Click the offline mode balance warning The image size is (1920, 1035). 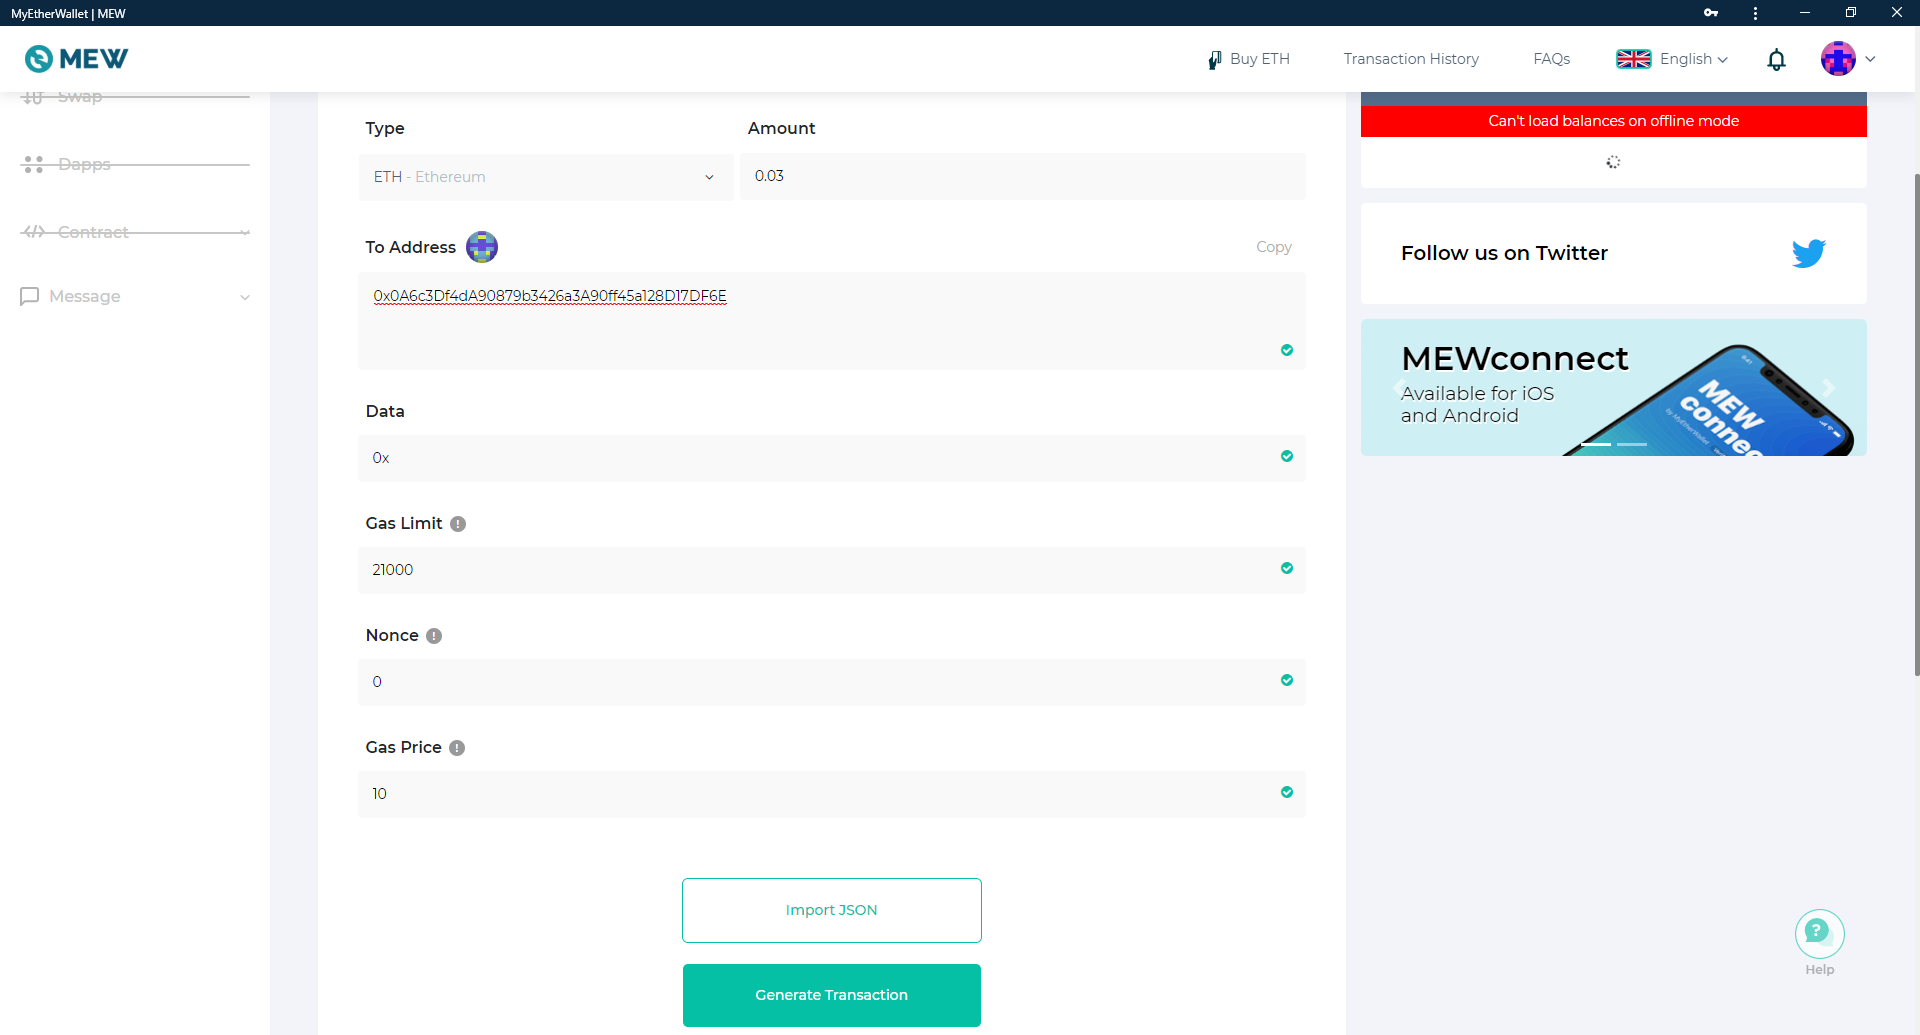1614,121
